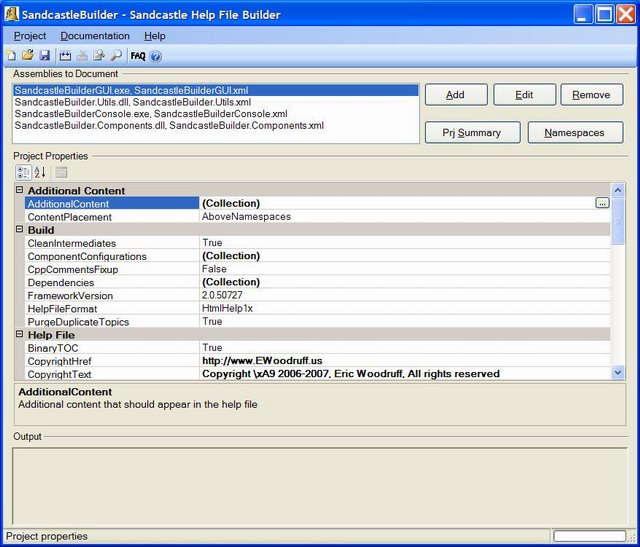Collapse the Help File category

tap(19, 334)
